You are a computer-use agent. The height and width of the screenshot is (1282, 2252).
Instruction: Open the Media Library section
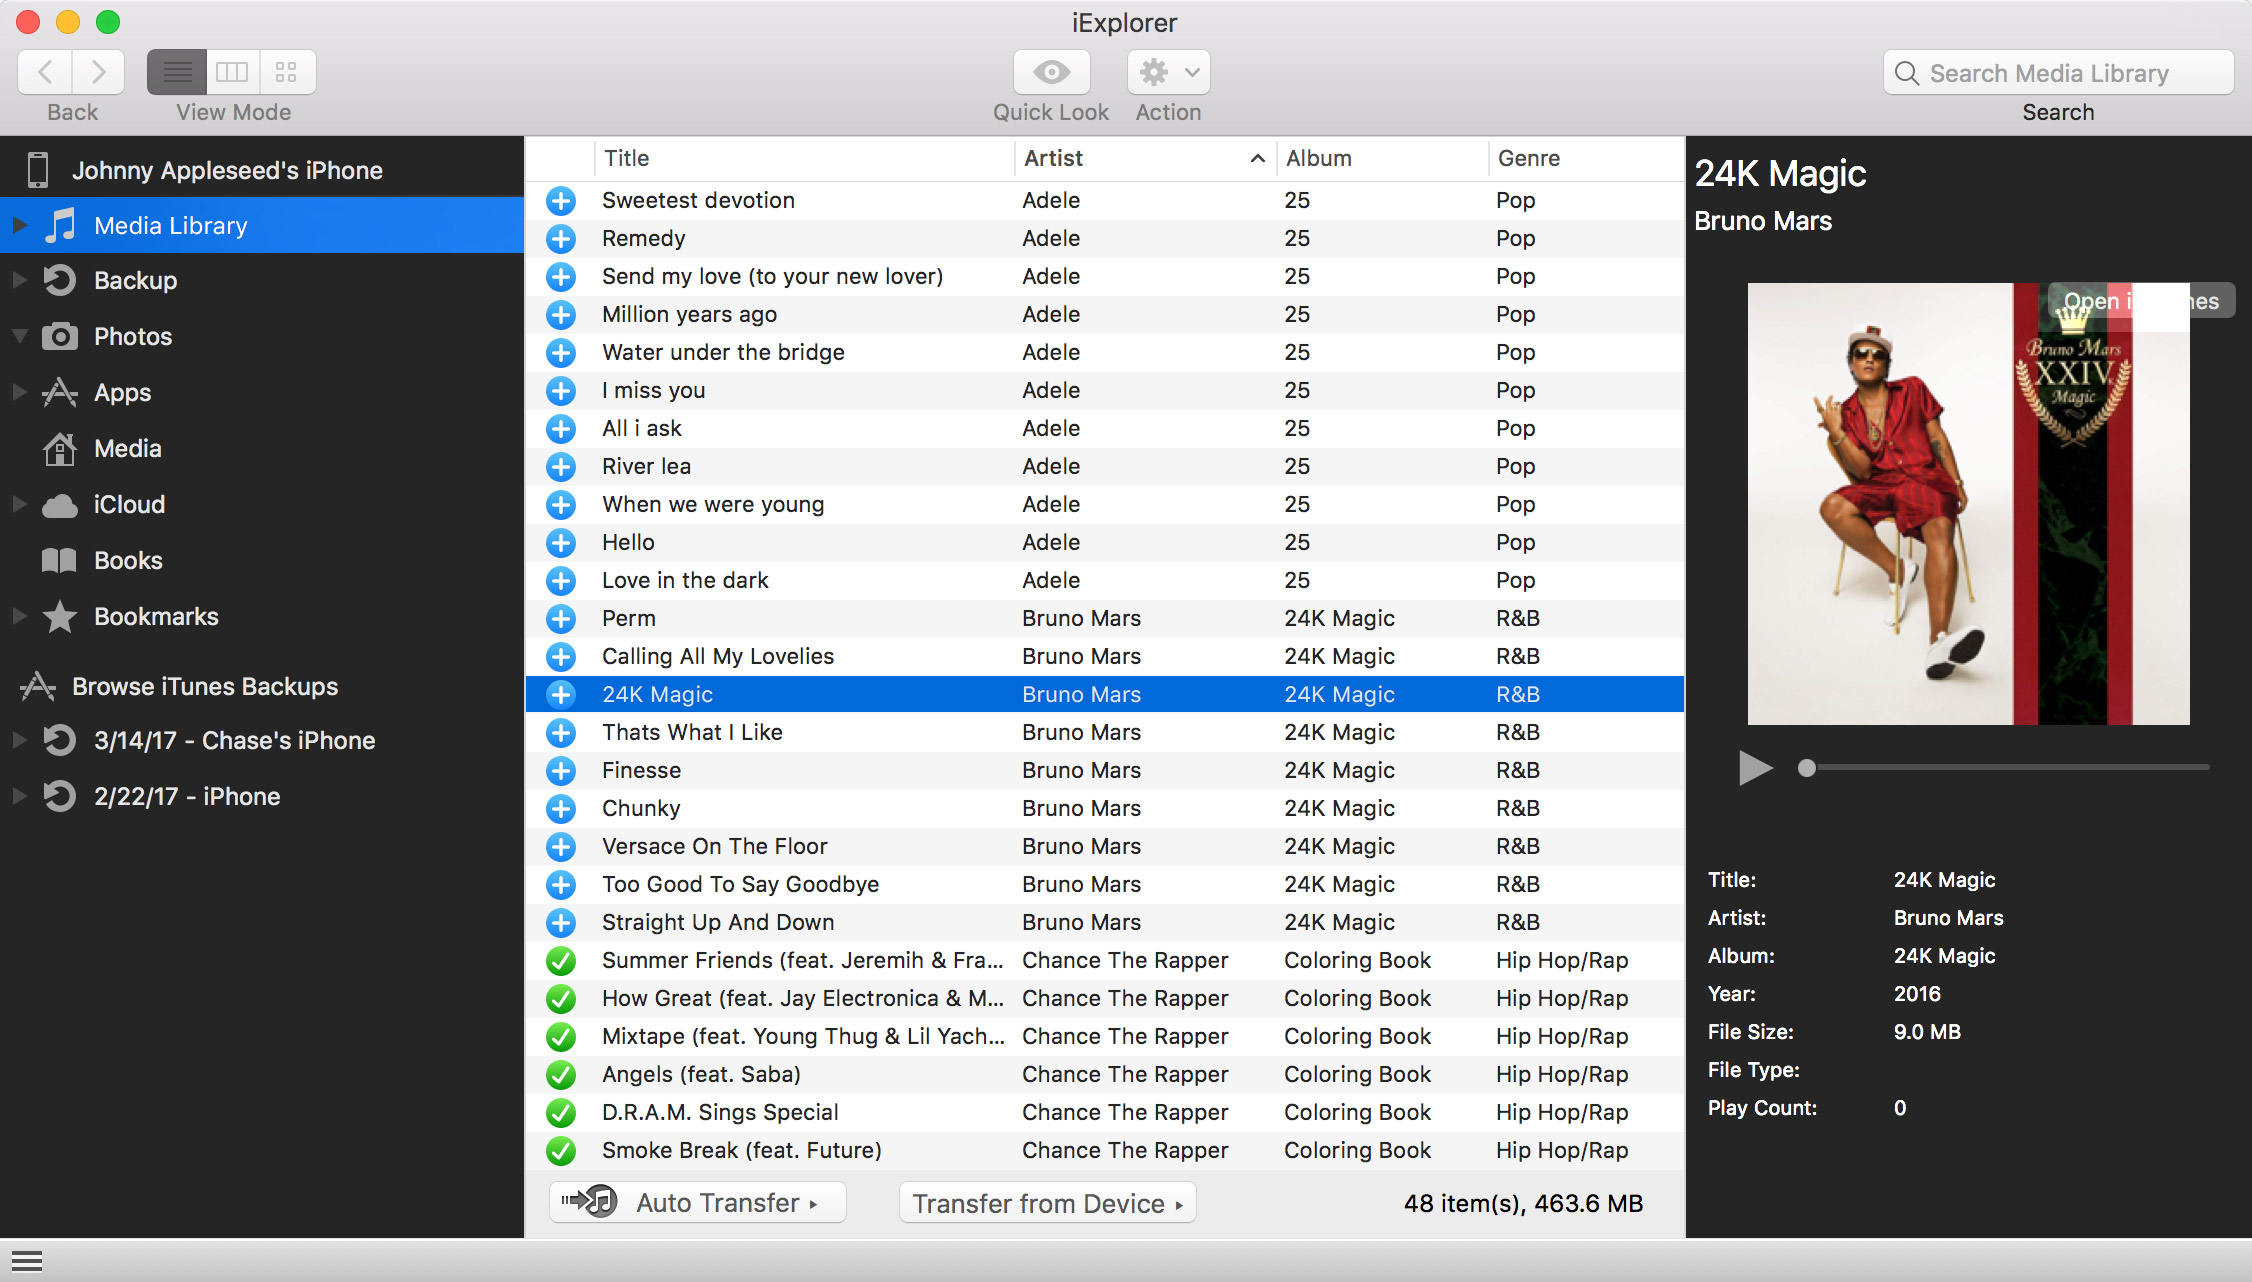[x=170, y=225]
